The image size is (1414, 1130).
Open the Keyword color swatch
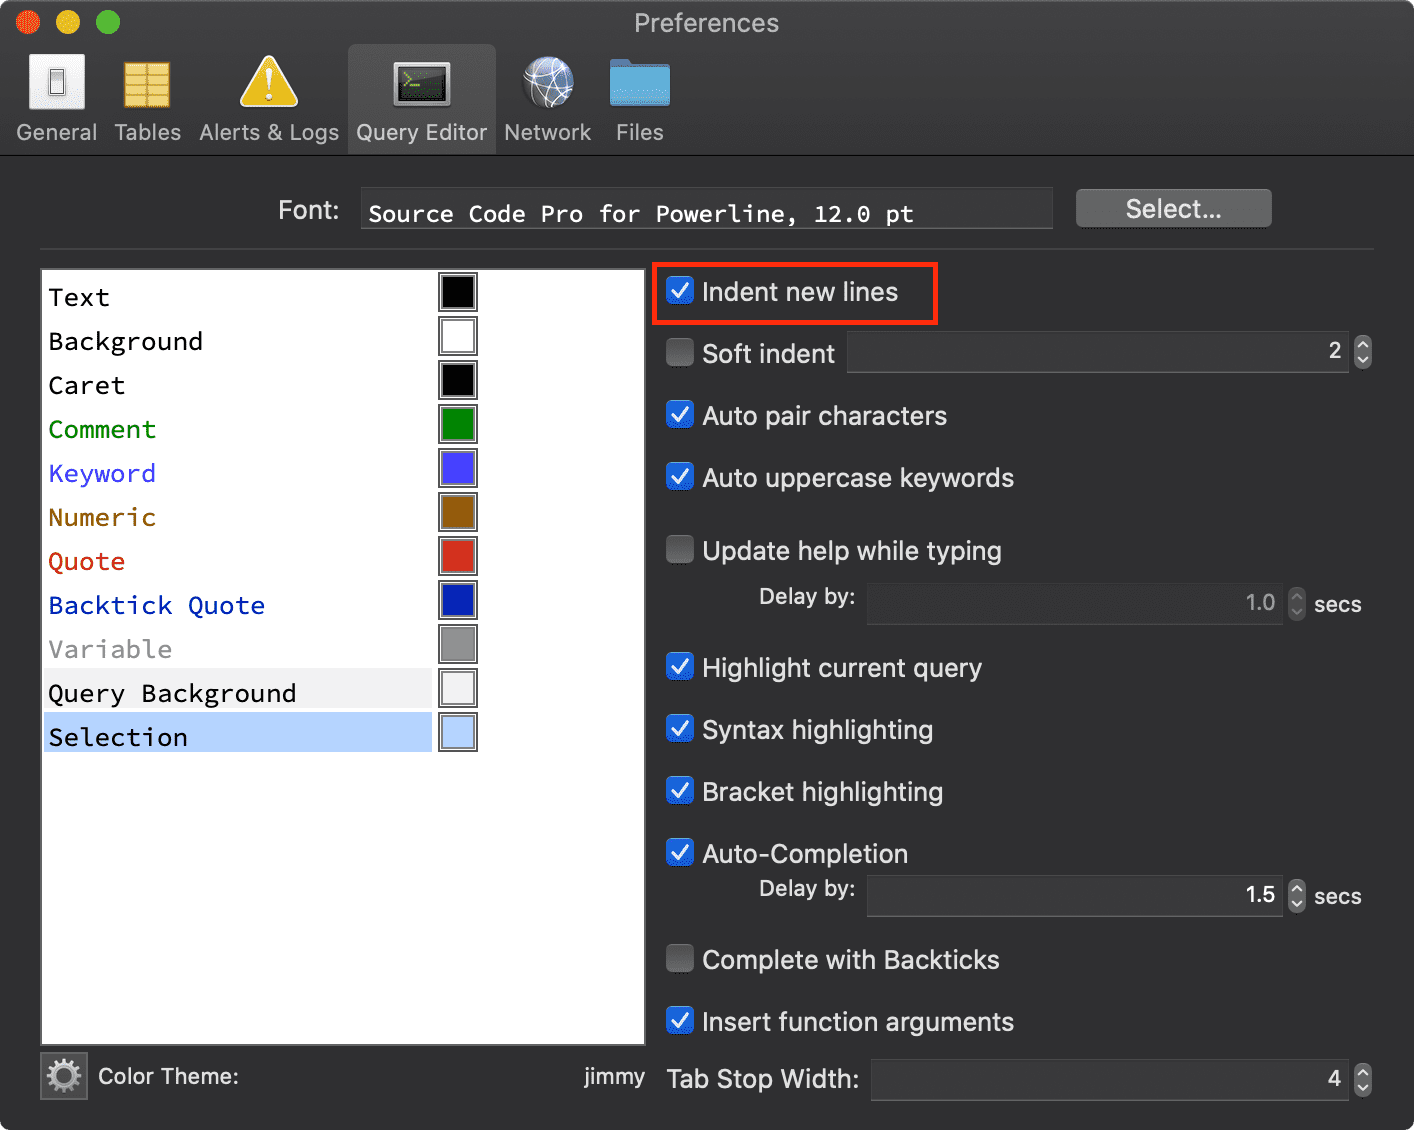point(457,467)
